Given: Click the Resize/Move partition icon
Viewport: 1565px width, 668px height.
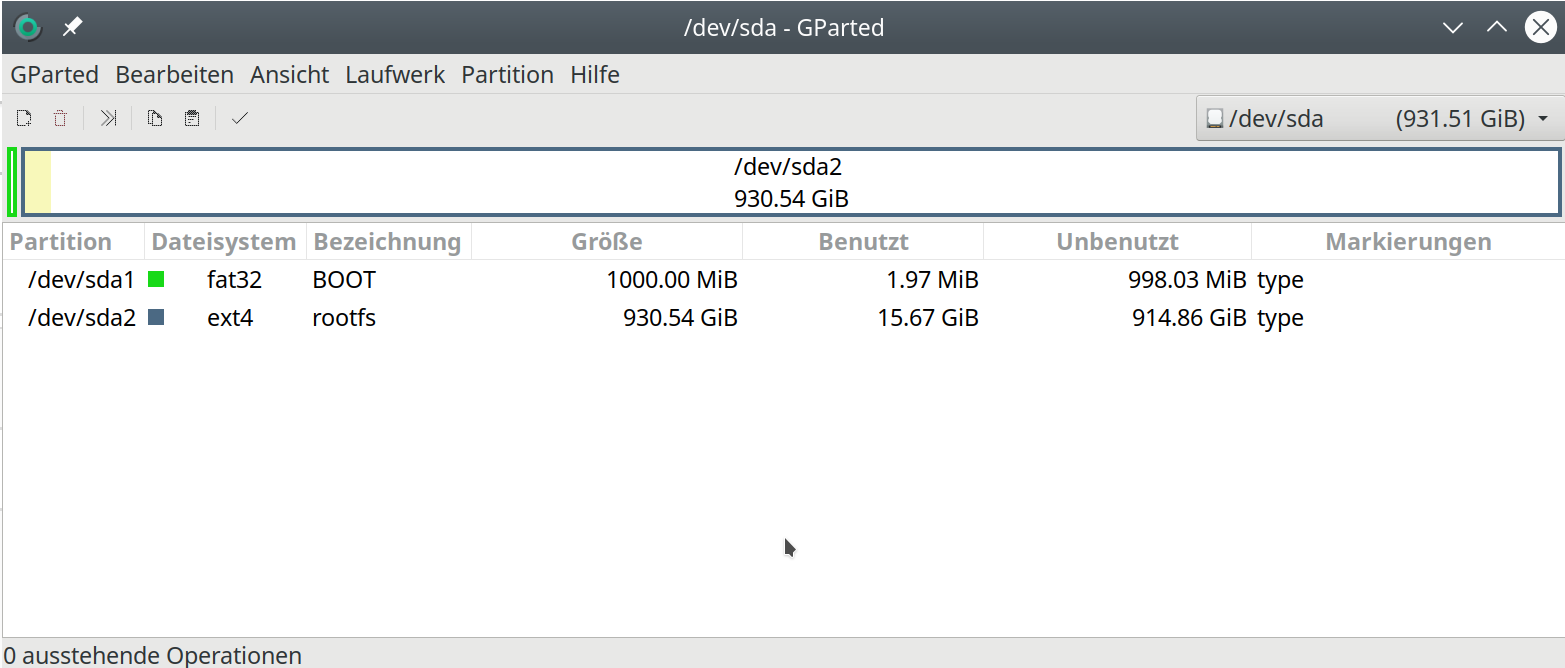Looking at the screenshot, I should (x=108, y=119).
